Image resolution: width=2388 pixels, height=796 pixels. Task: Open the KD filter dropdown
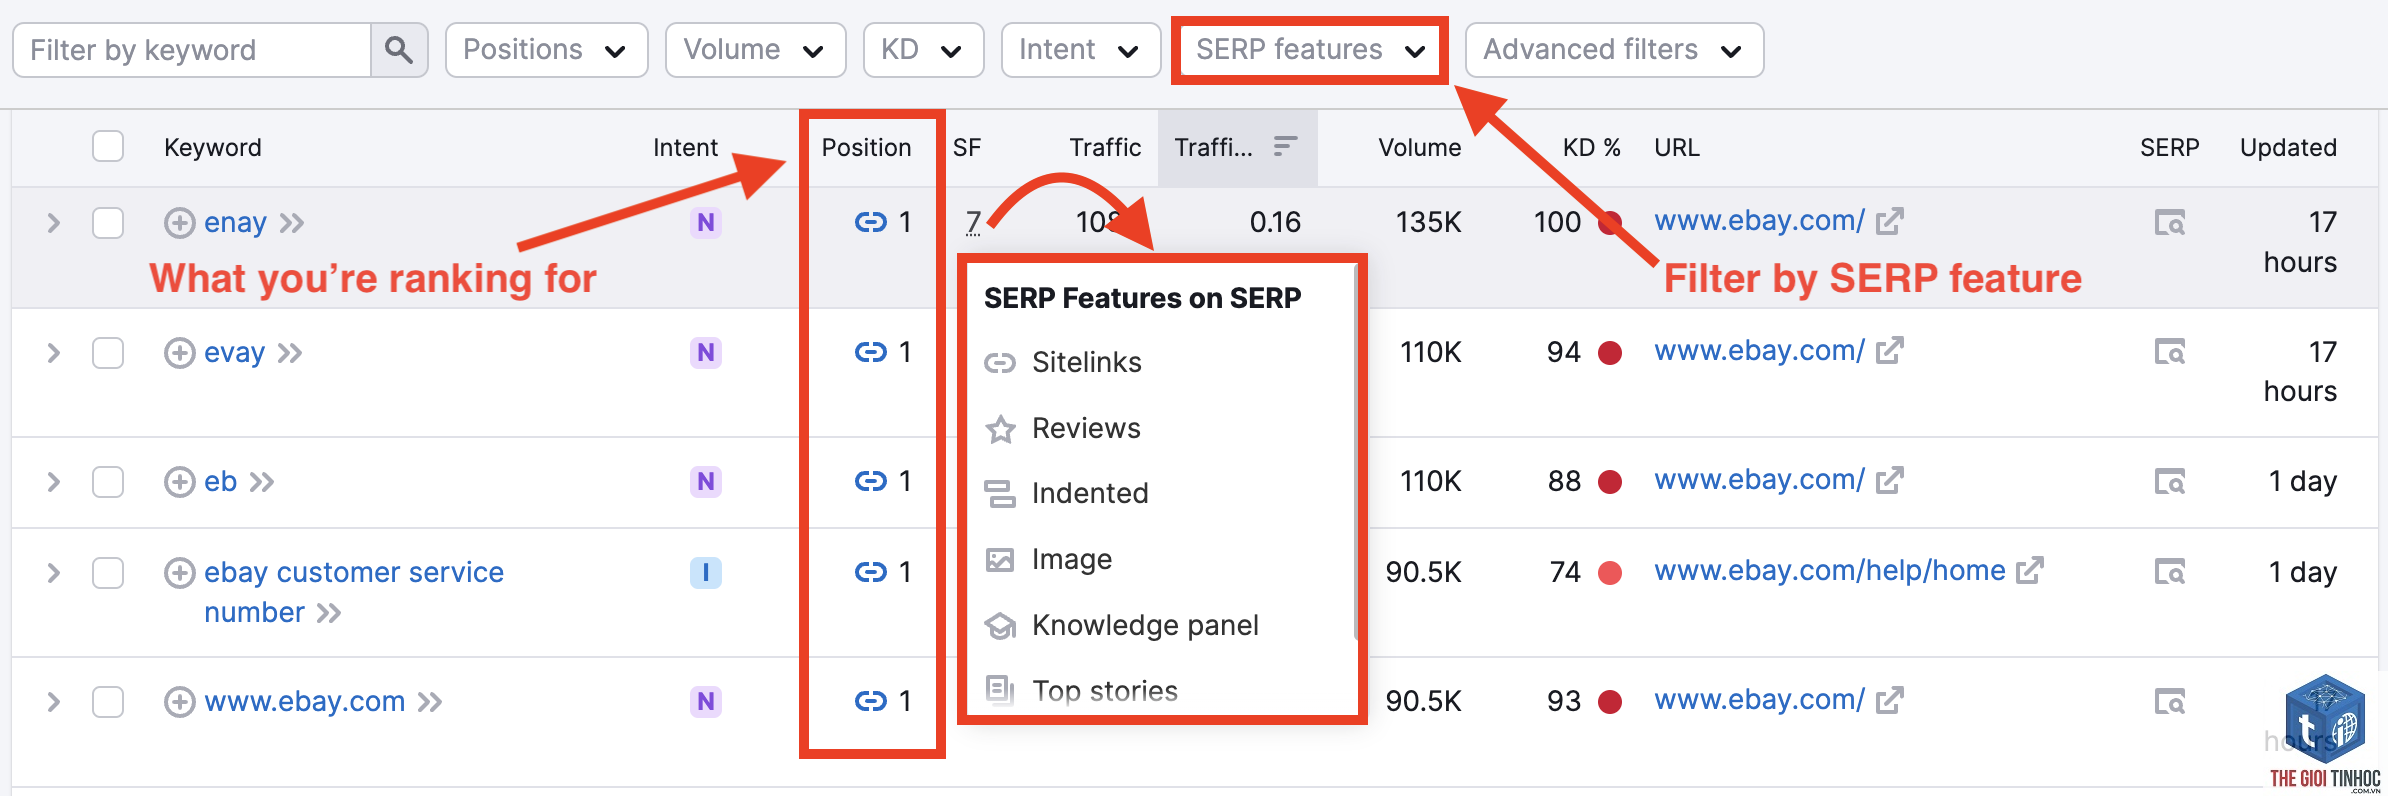coord(923,50)
